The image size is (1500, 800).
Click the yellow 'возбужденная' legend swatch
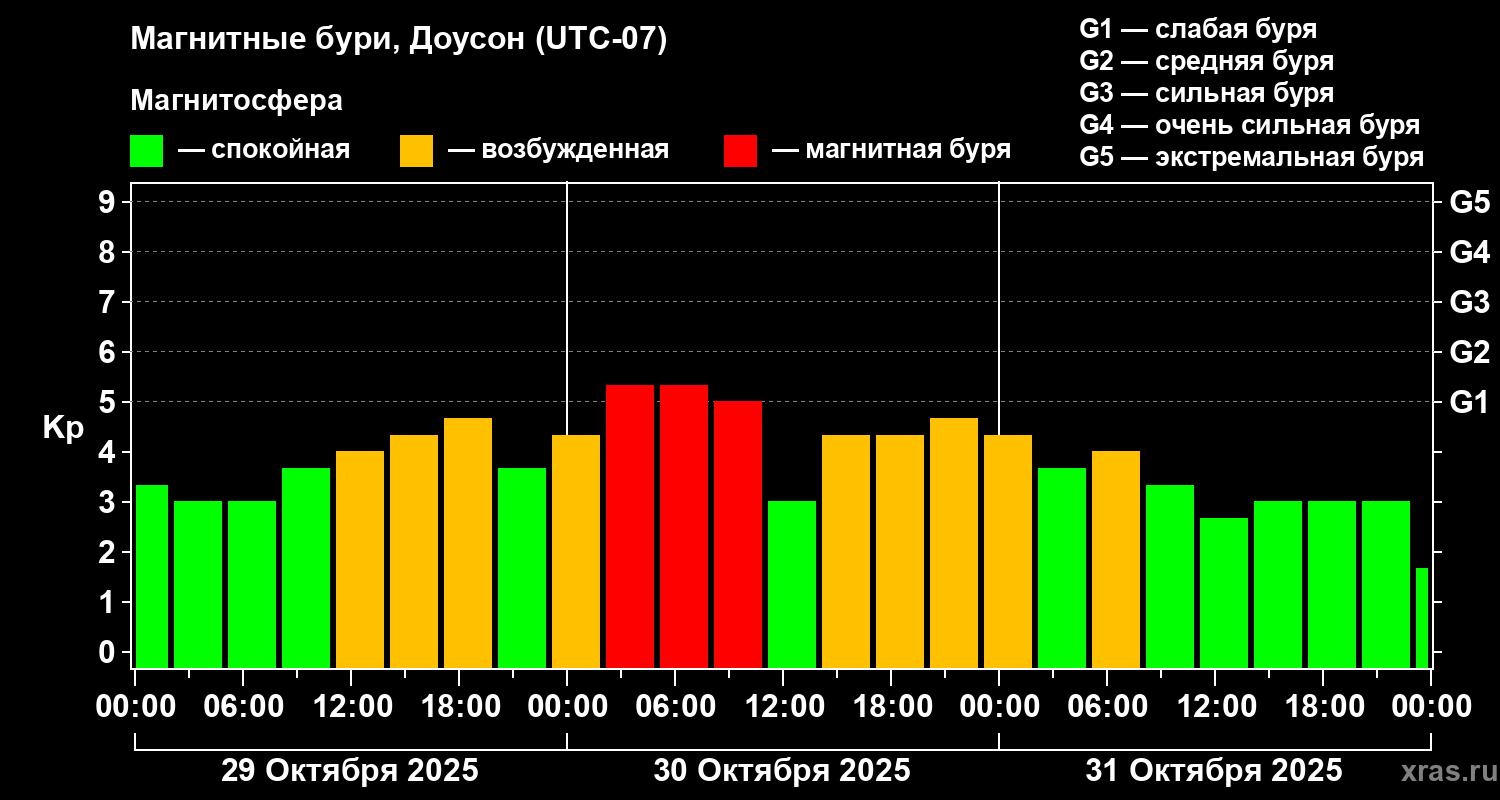(416, 151)
